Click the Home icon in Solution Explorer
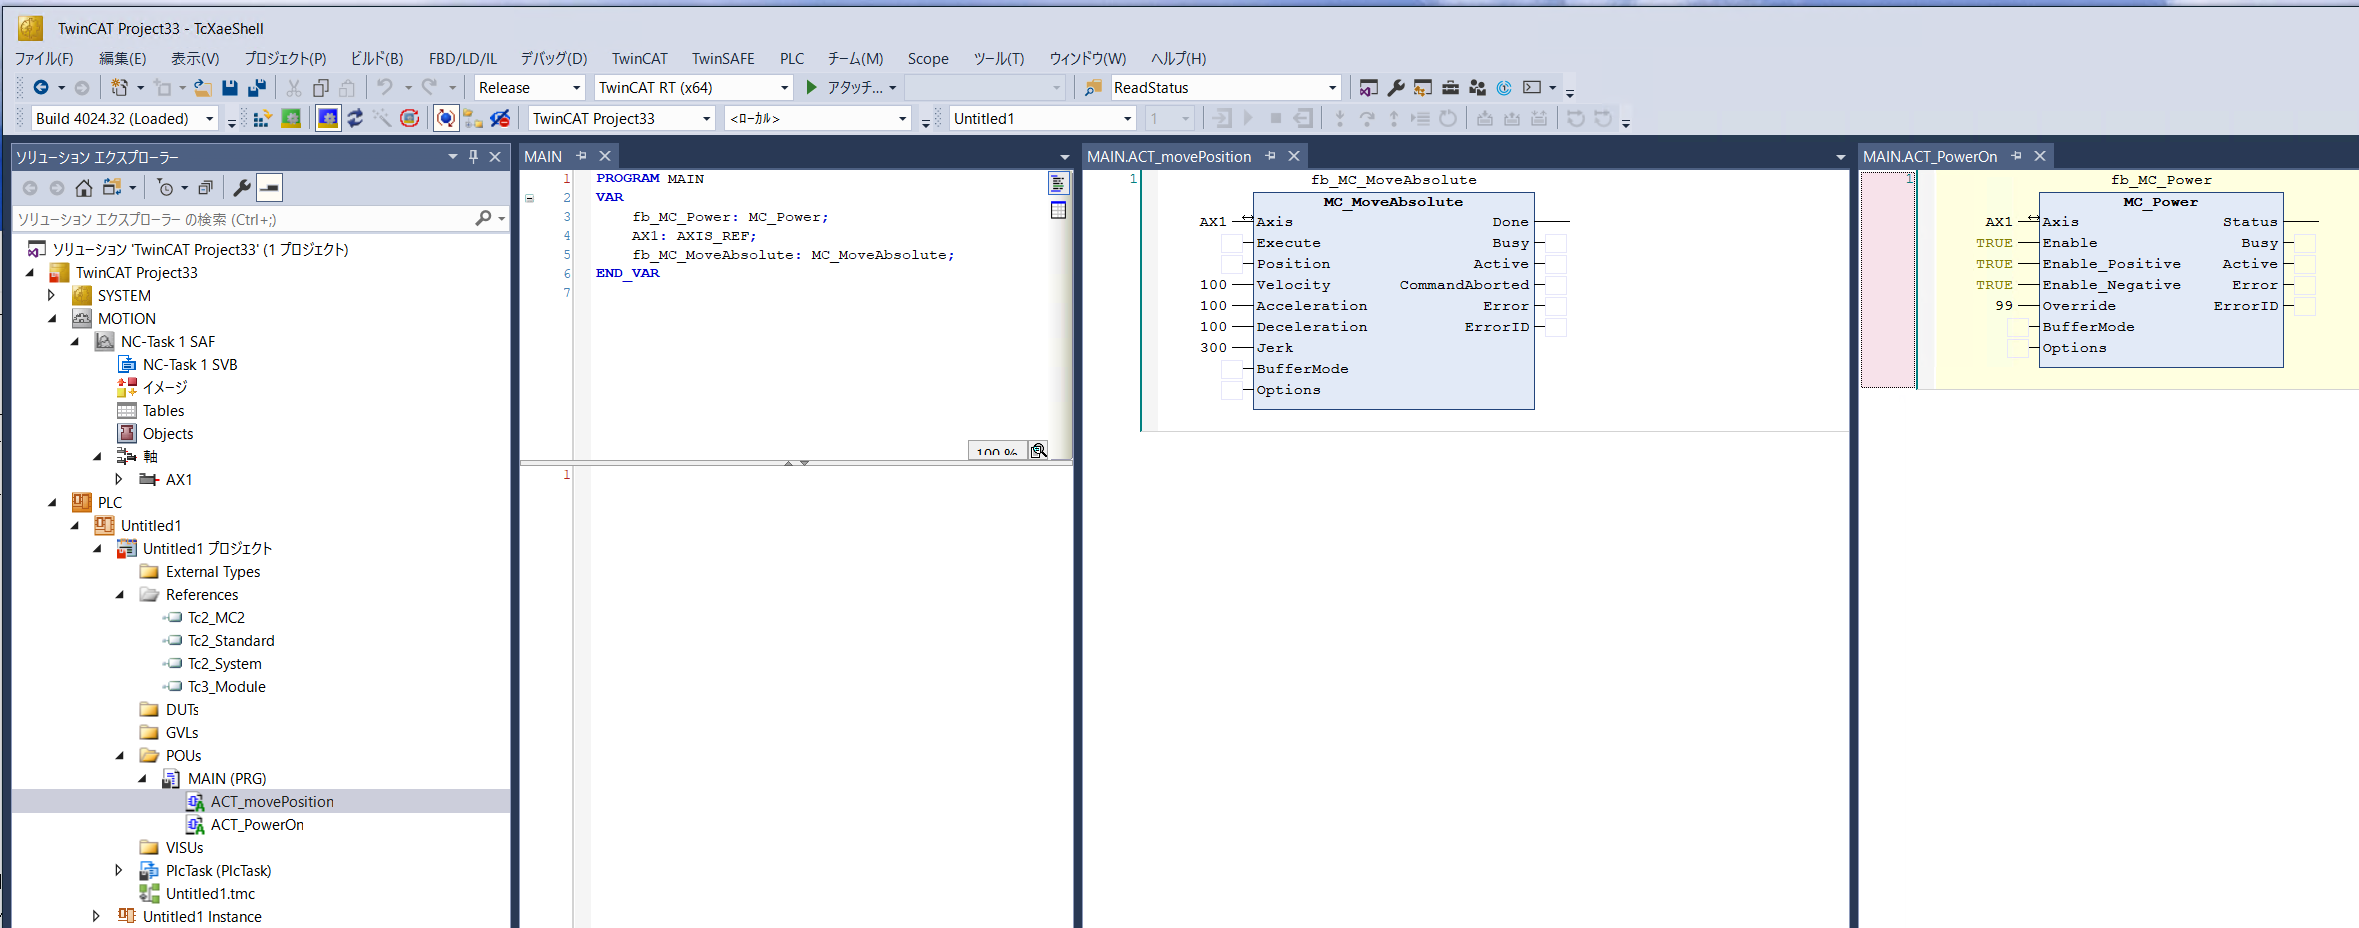 [x=84, y=188]
